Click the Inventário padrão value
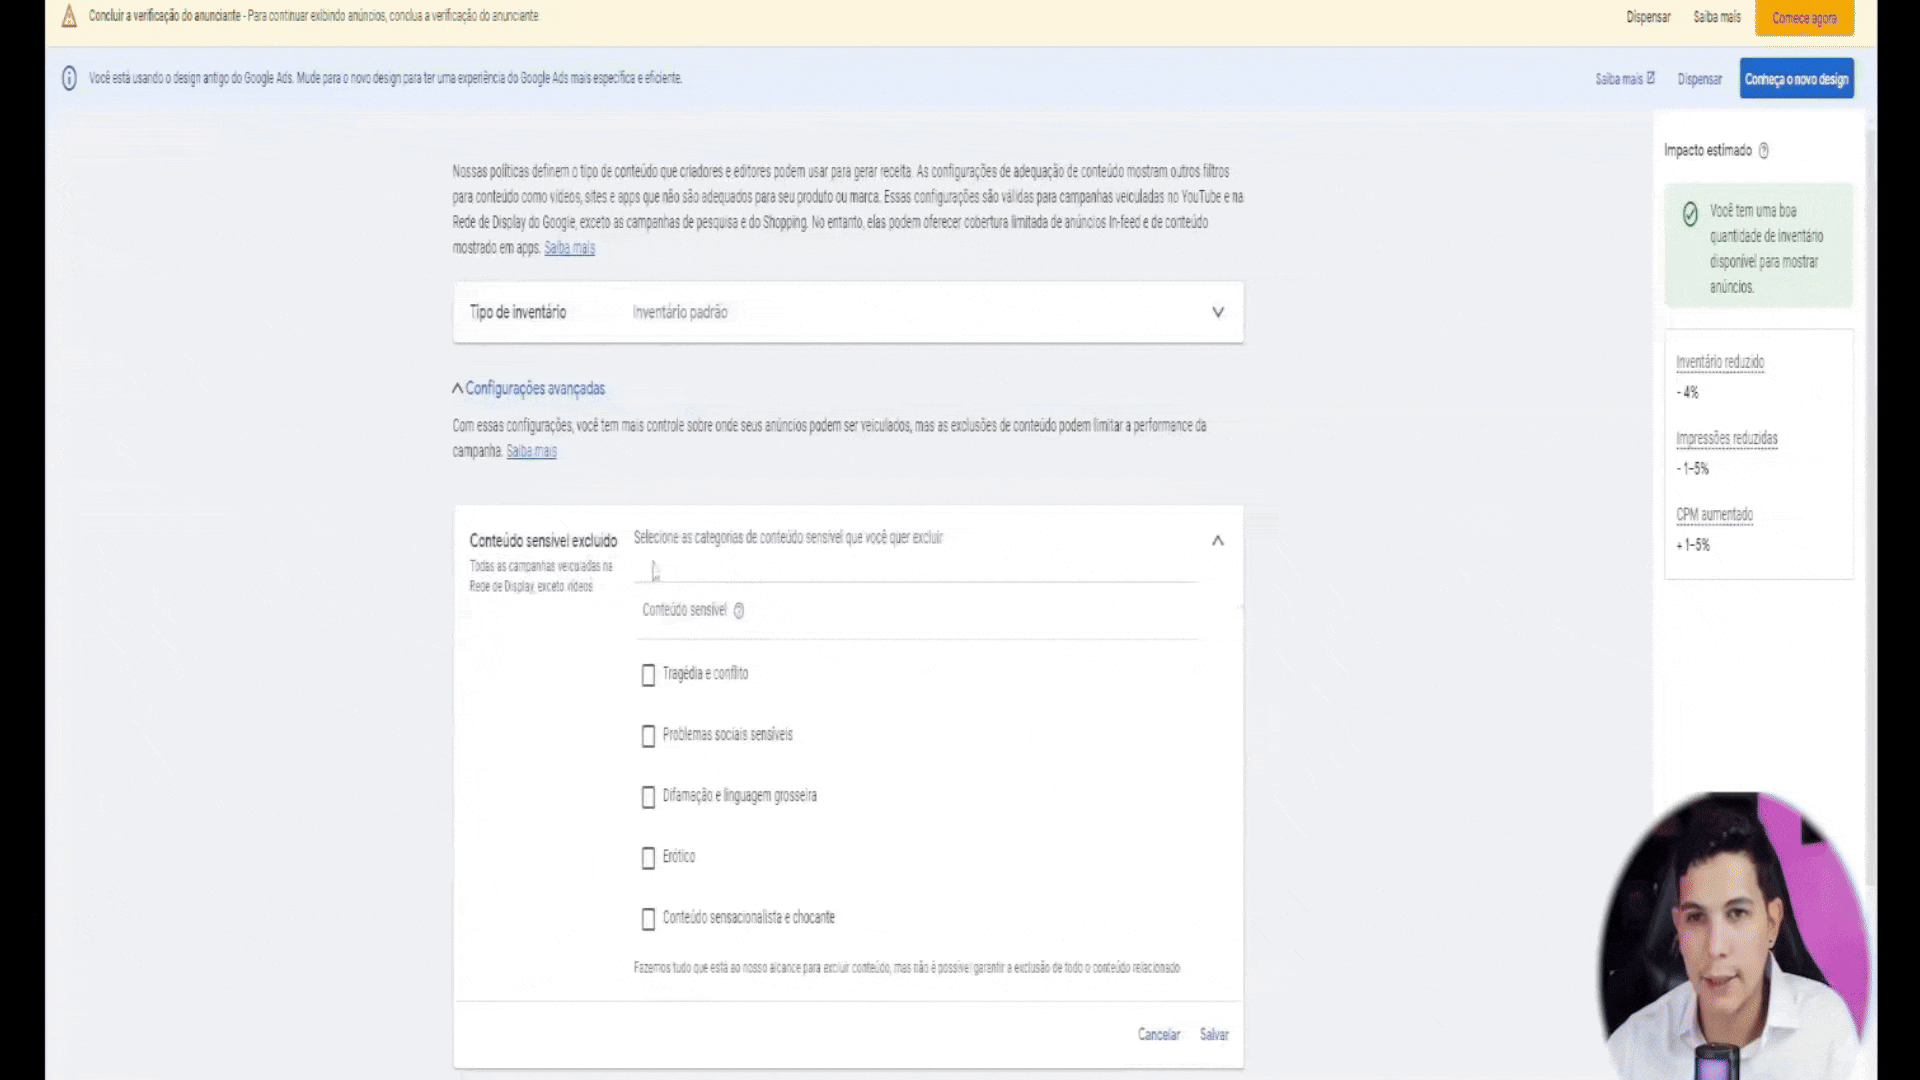The width and height of the screenshot is (1920, 1080). coord(680,312)
